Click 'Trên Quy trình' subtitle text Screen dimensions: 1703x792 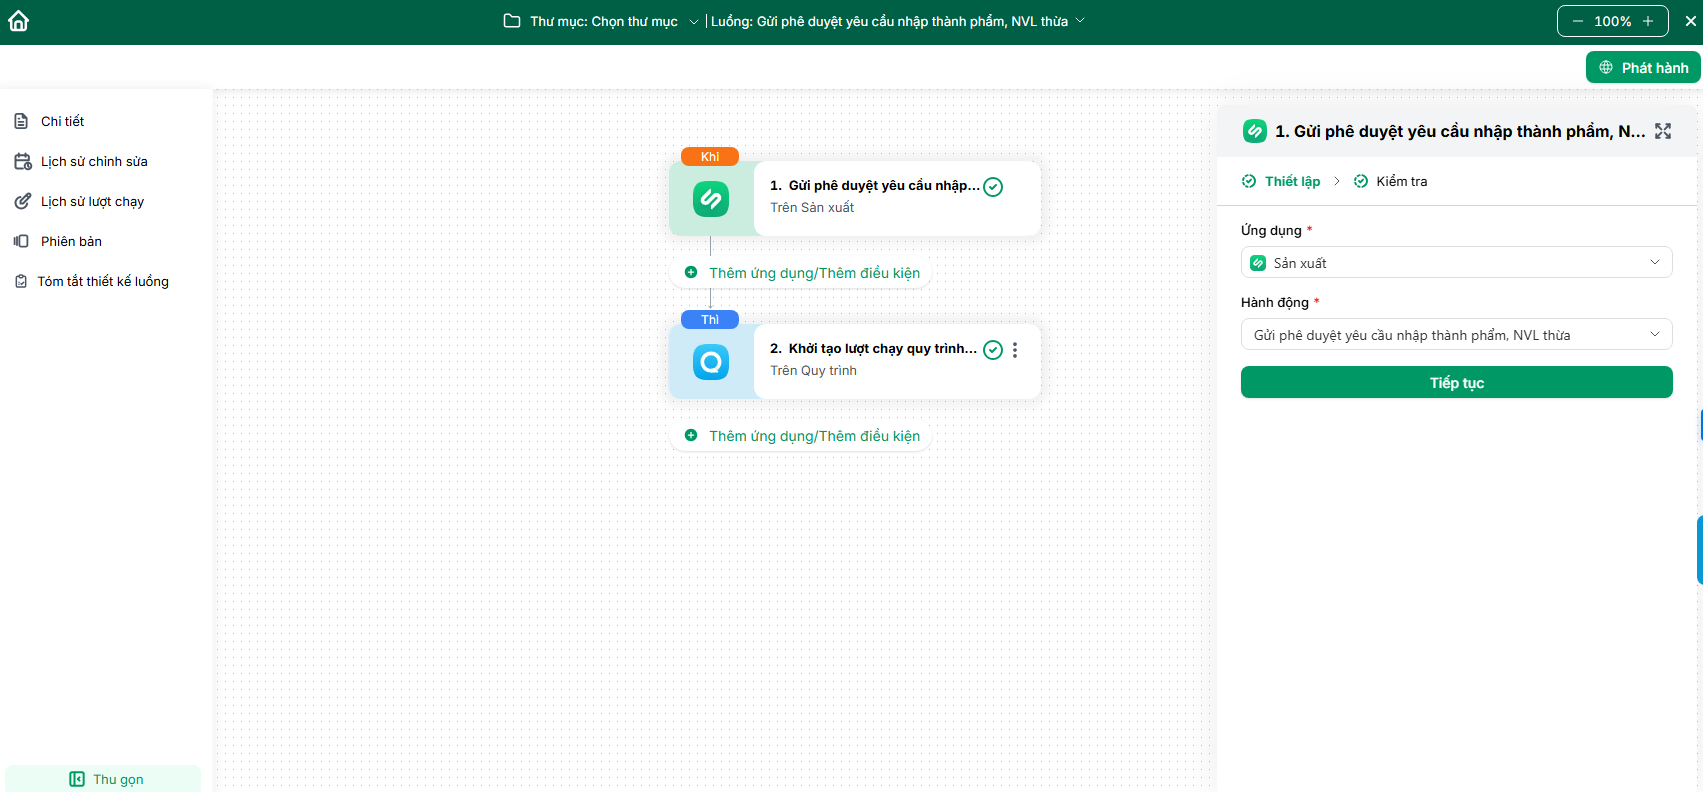[813, 370]
